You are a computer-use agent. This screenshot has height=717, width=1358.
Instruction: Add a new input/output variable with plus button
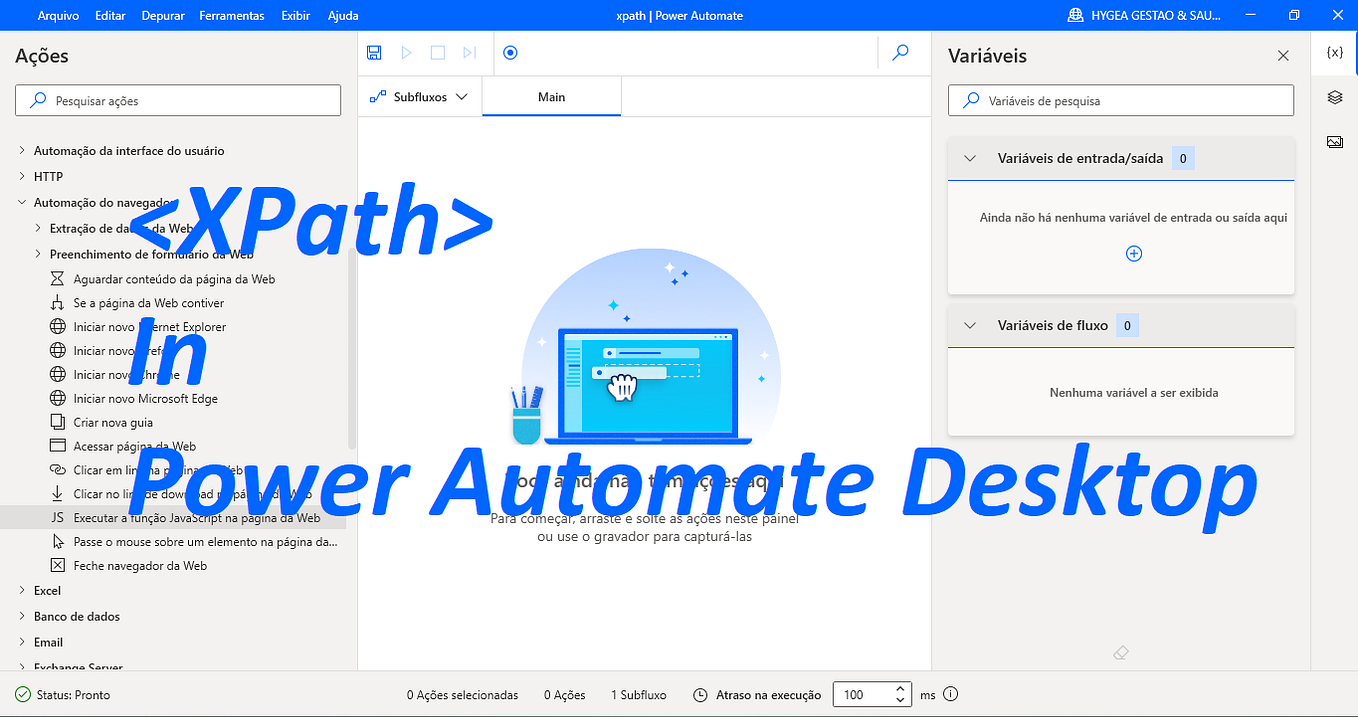coord(1133,253)
